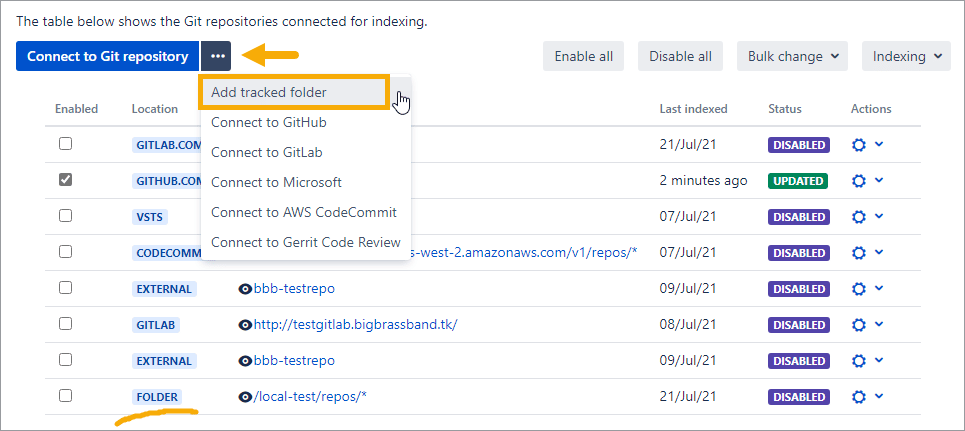Viewport: 965px width, 431px height.
Task: Click the eye icon beside /local-test/repos/*
Action: [x=245, y=397]
